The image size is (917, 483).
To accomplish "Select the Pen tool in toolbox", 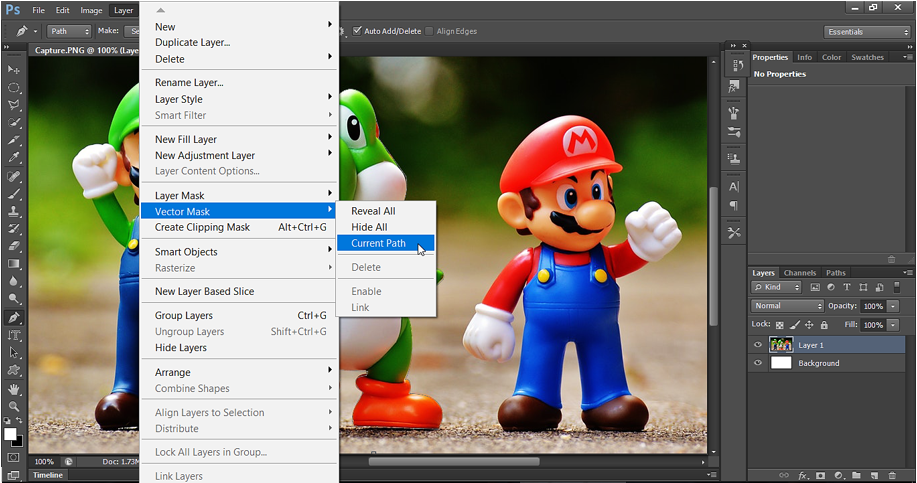I will point(13,318).
